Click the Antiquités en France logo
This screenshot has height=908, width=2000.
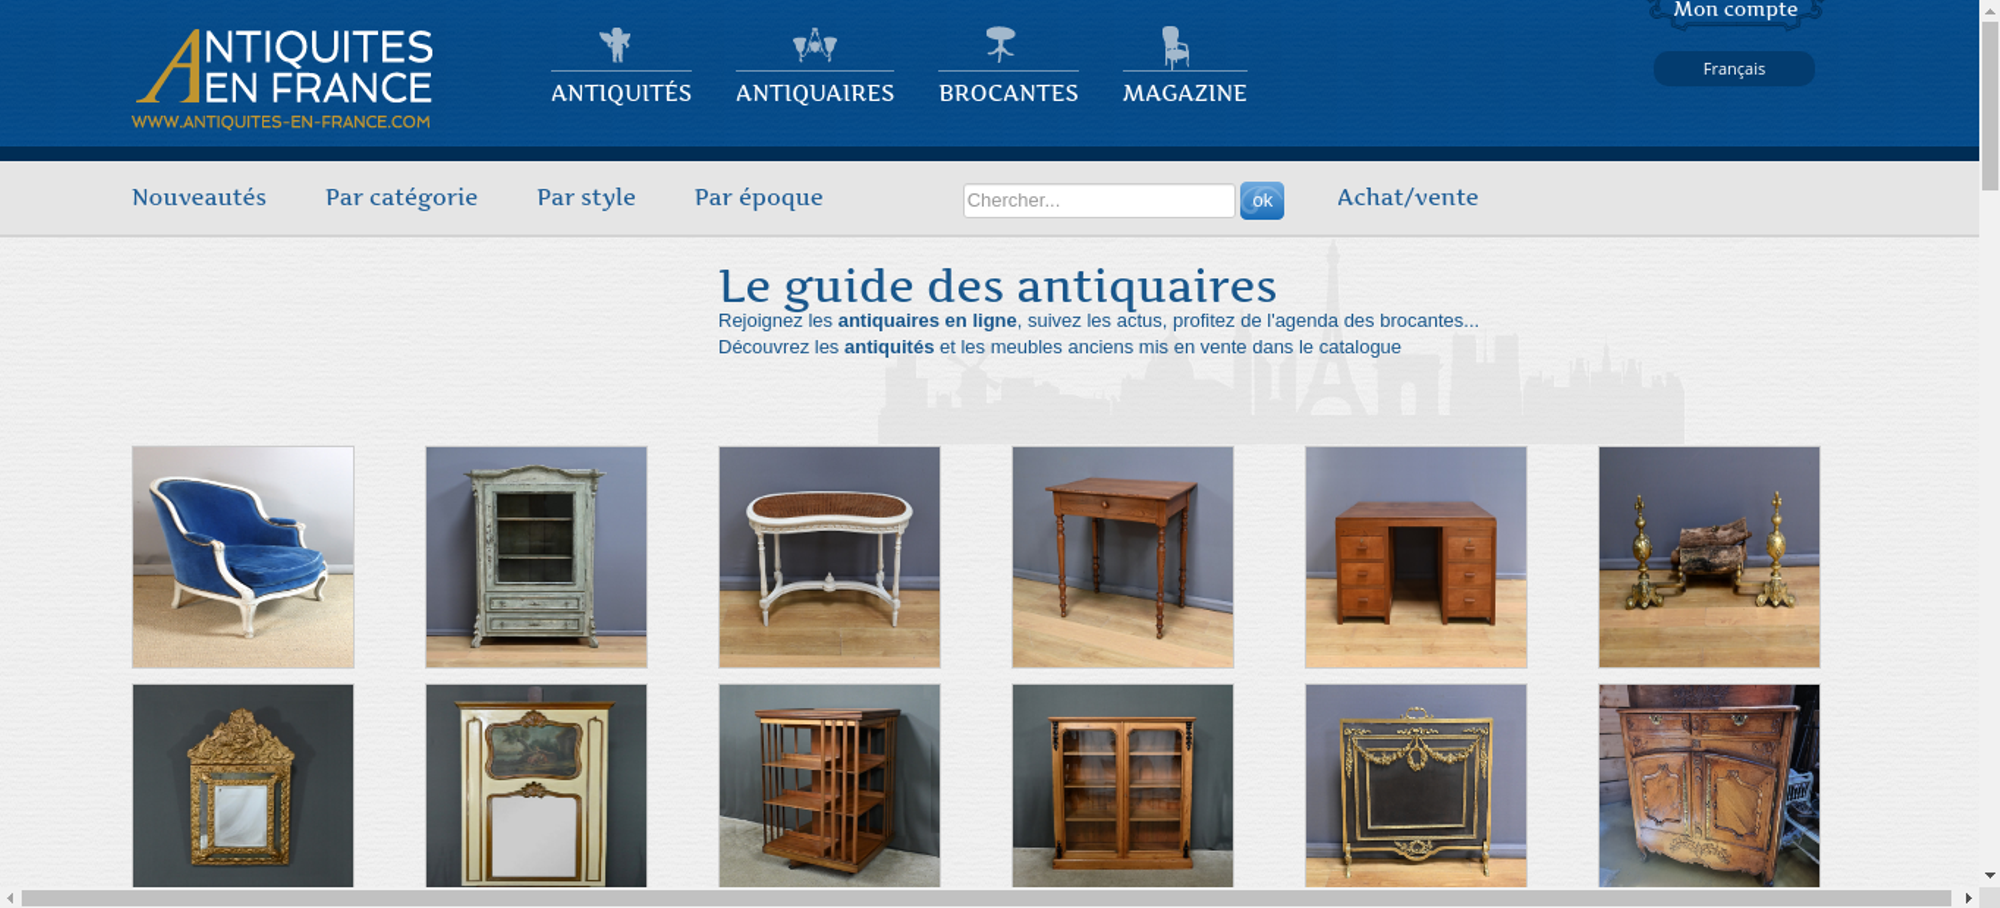click(x=283, y=79)
